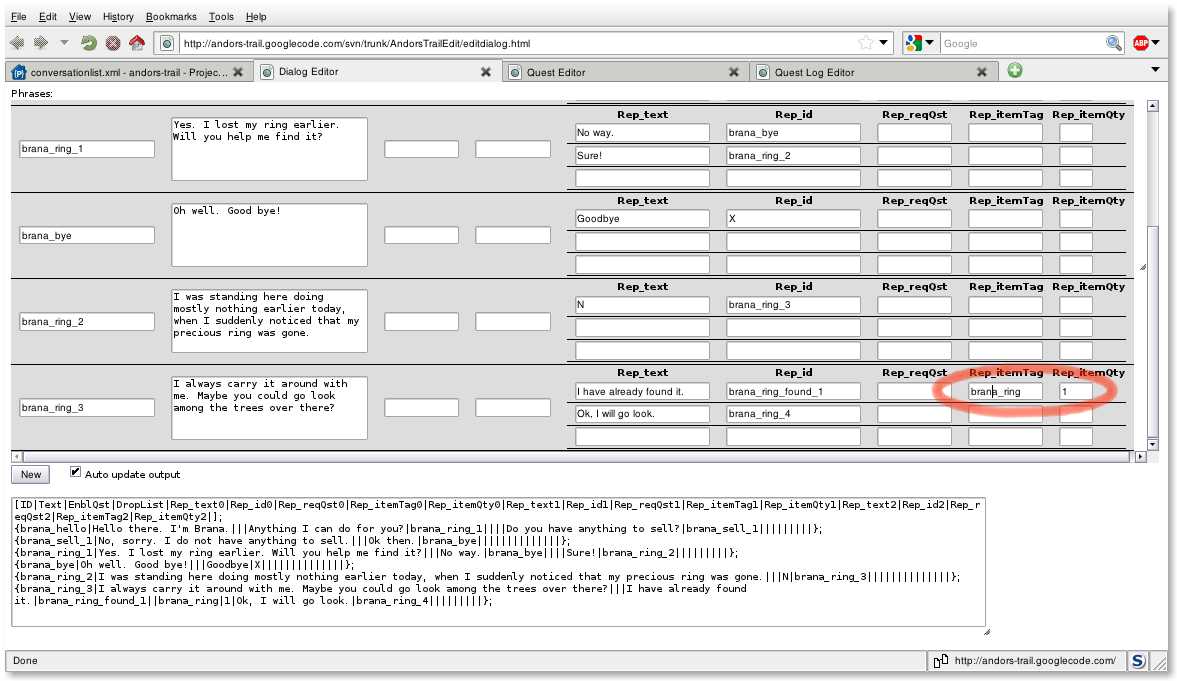Click the Adblock Plus ABP icon
Screen dimensions: 1177x681
coord(1141,43)
